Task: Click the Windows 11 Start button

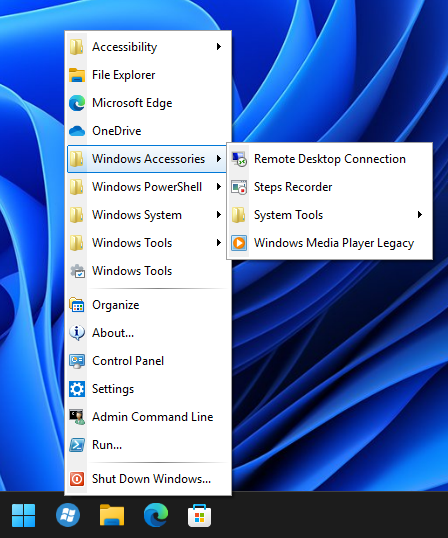Action: pos(23,515)
